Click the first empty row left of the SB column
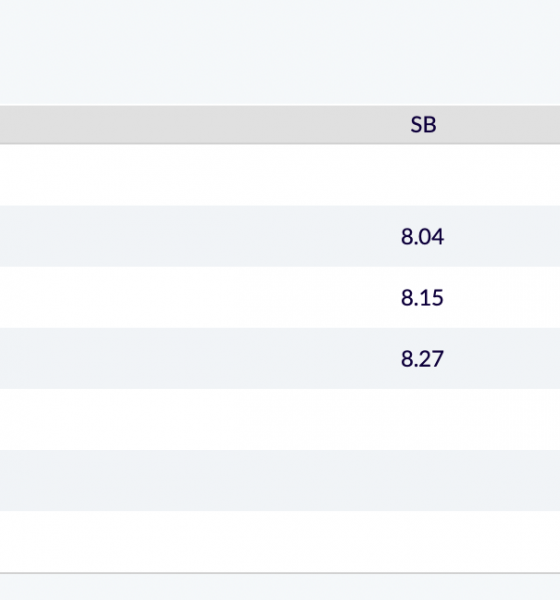This screenshot has height=600, width=560. 191,175
